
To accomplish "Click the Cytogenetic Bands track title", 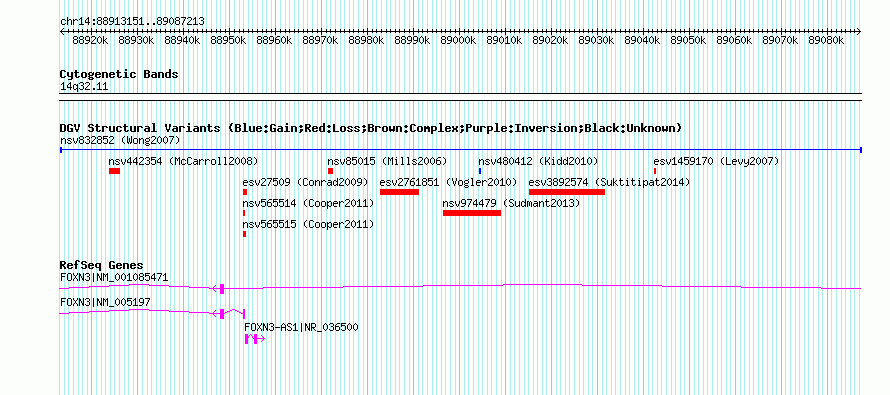I will [119, 74].
